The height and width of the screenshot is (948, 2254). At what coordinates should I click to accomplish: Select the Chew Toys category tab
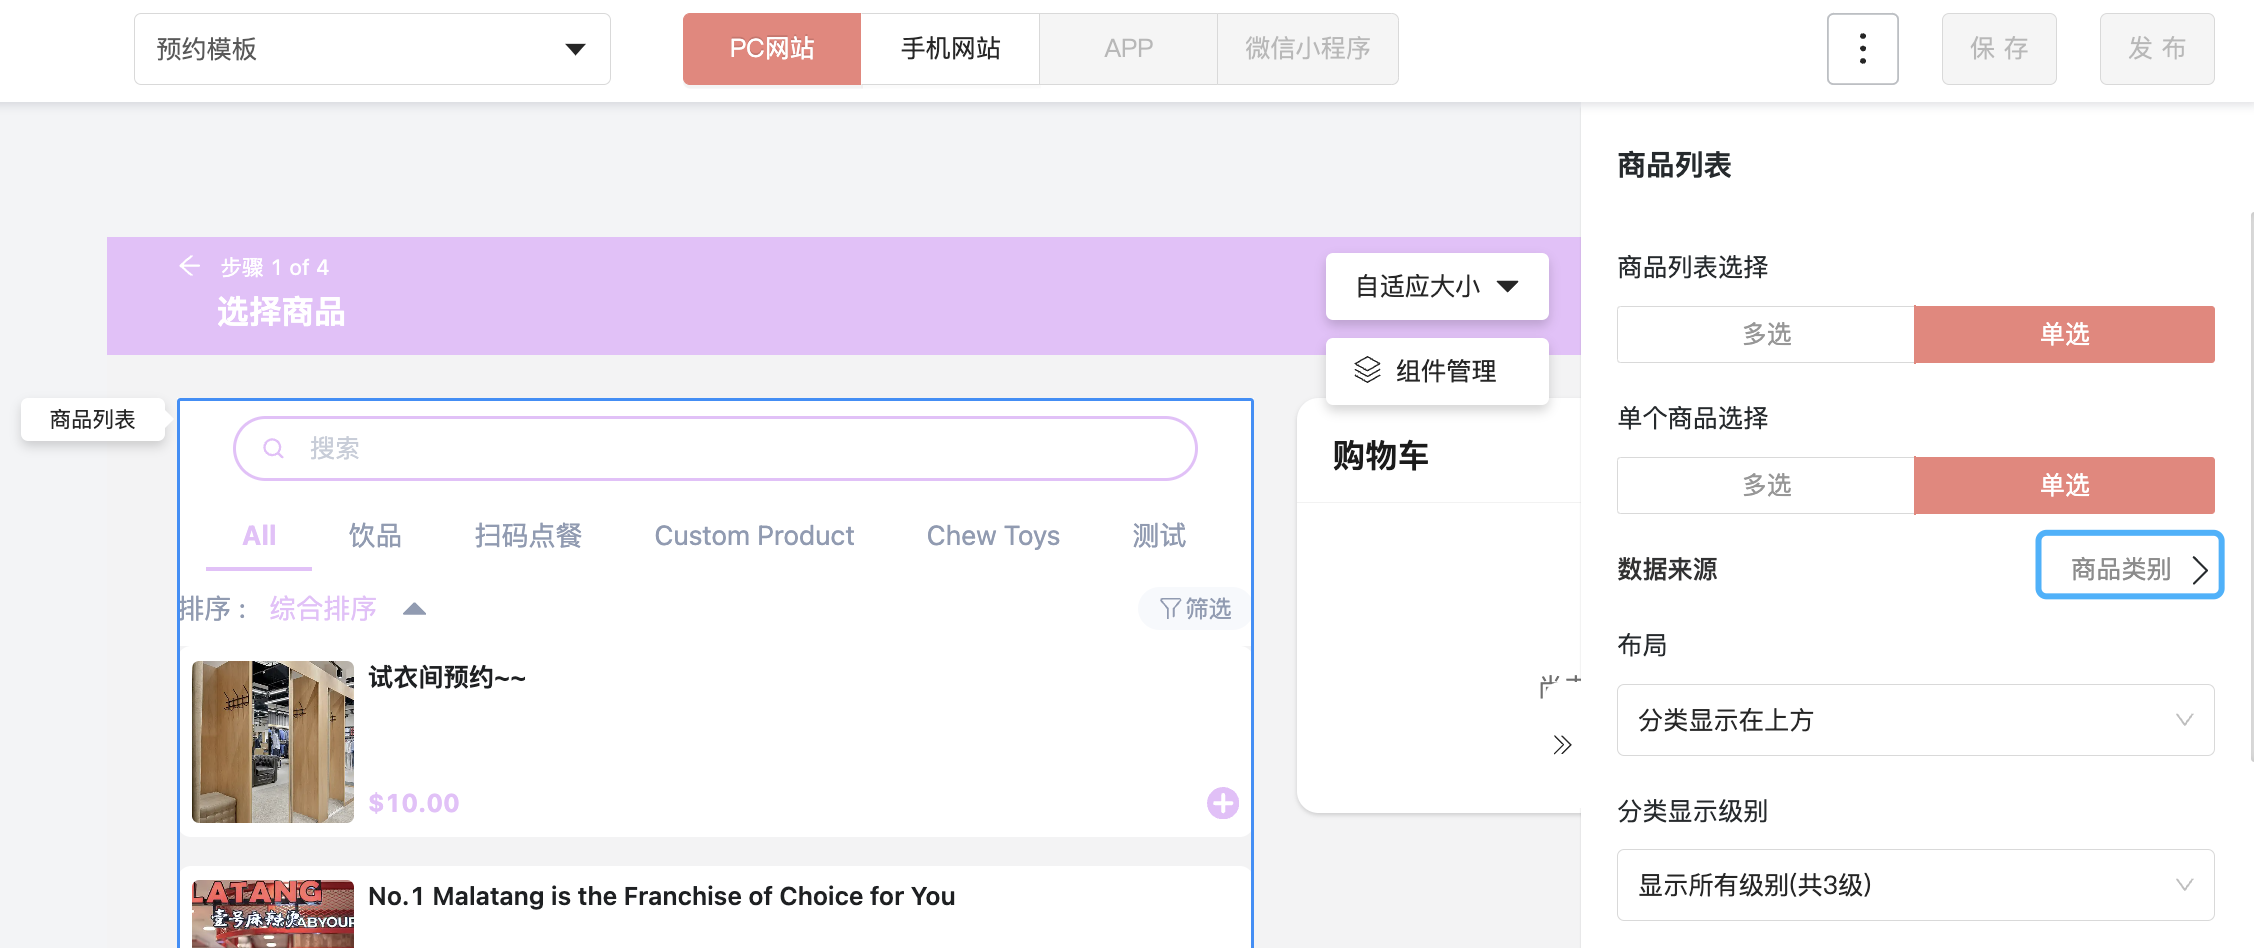[x=993, y=536]
